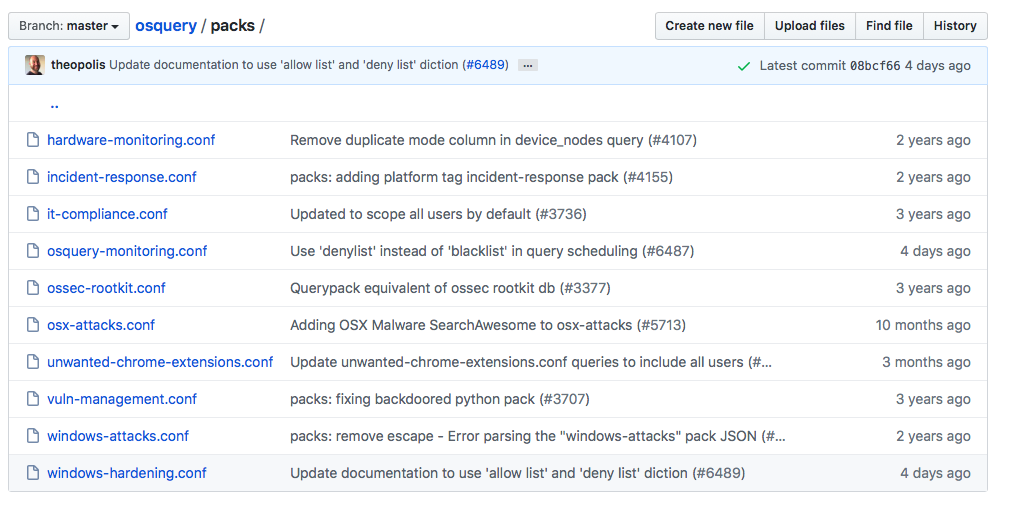Click Upload files button
Image resolution: width=1010 pixels, height=509 pixels.
click(x=810, y=26)
